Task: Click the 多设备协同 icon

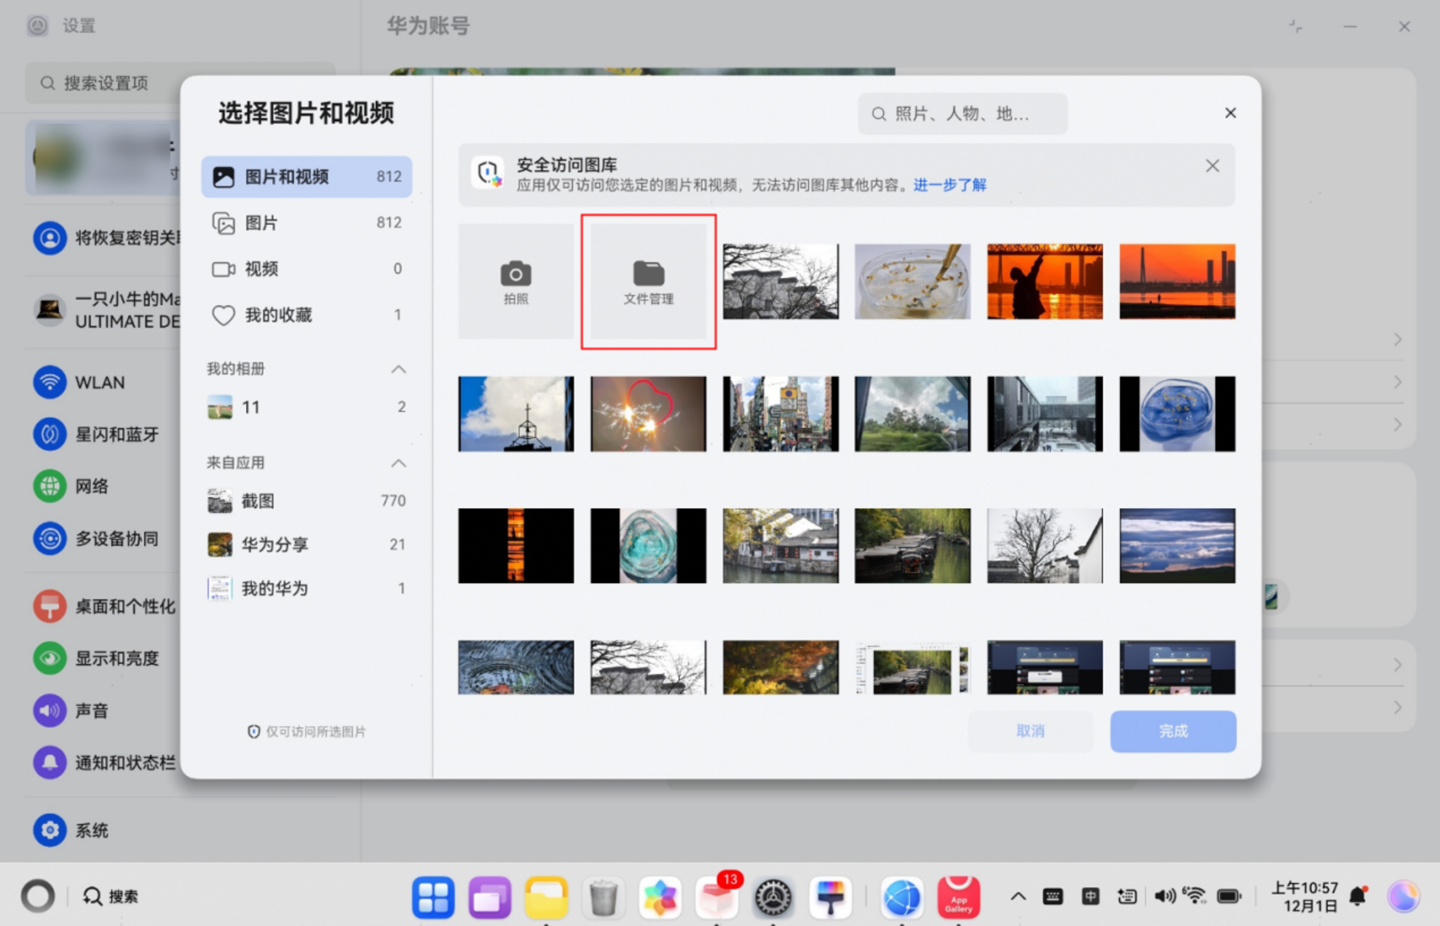Action: [50, 538]
